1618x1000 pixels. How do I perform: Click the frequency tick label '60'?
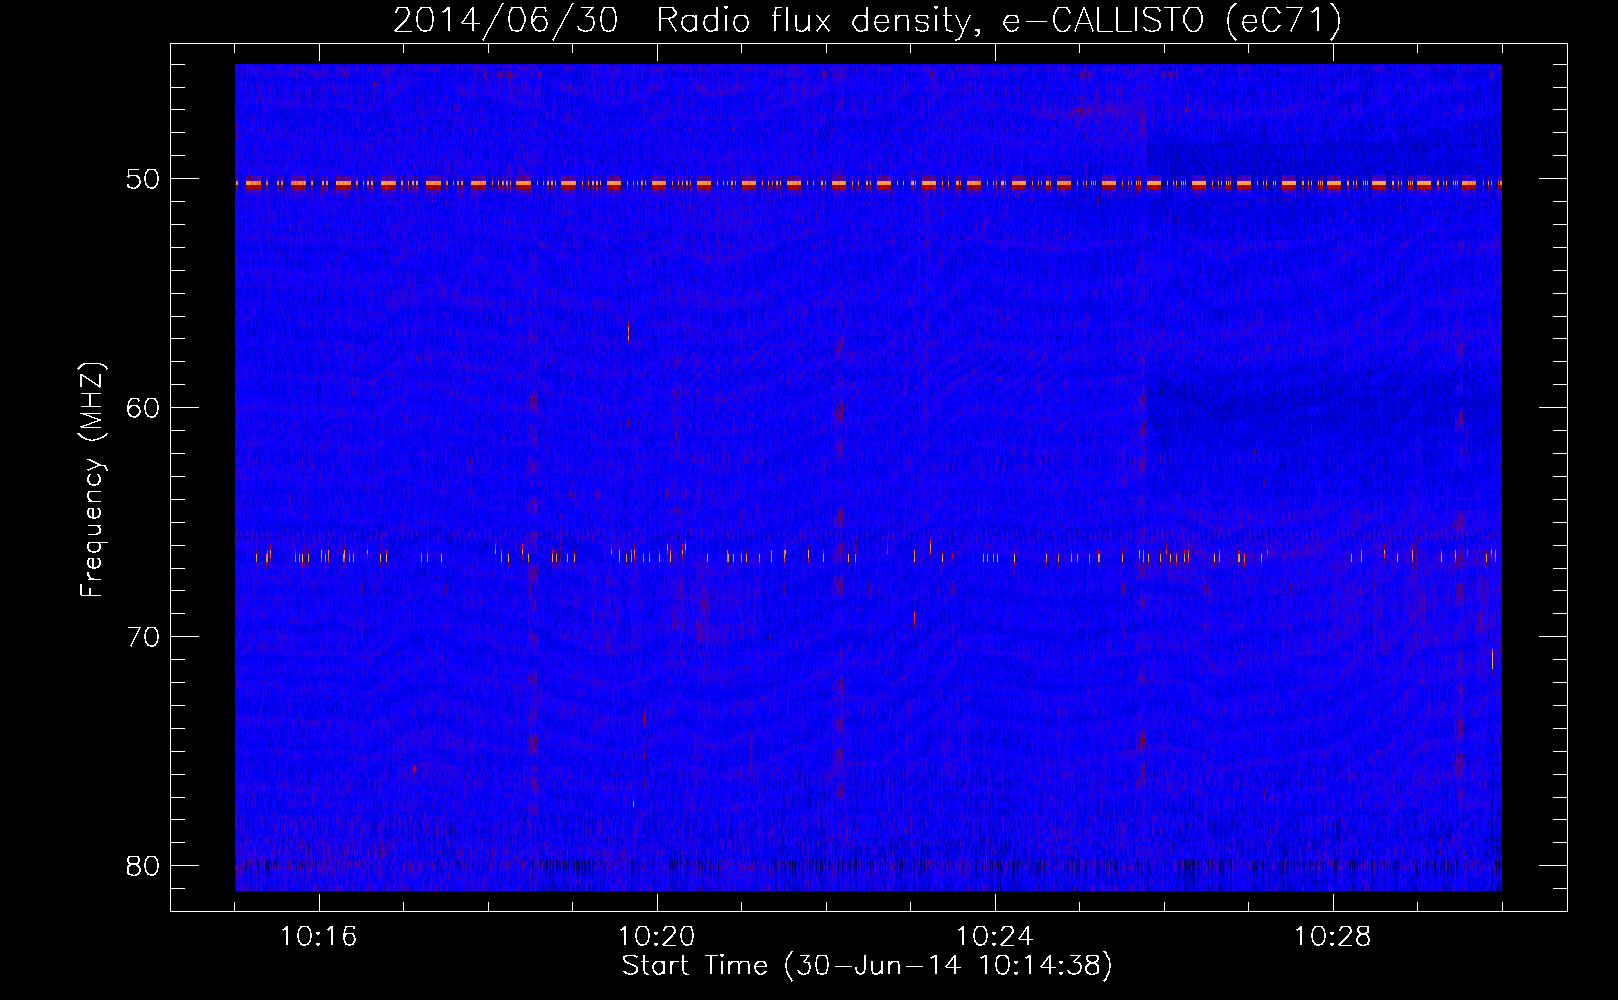coord(143,408)
